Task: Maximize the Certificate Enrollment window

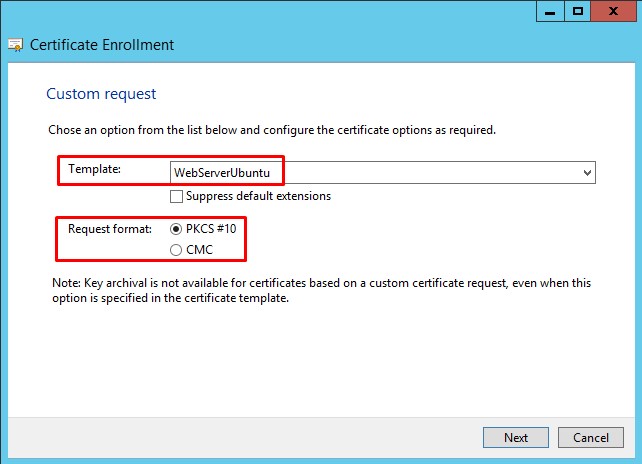Action: (x=577, y=11)
